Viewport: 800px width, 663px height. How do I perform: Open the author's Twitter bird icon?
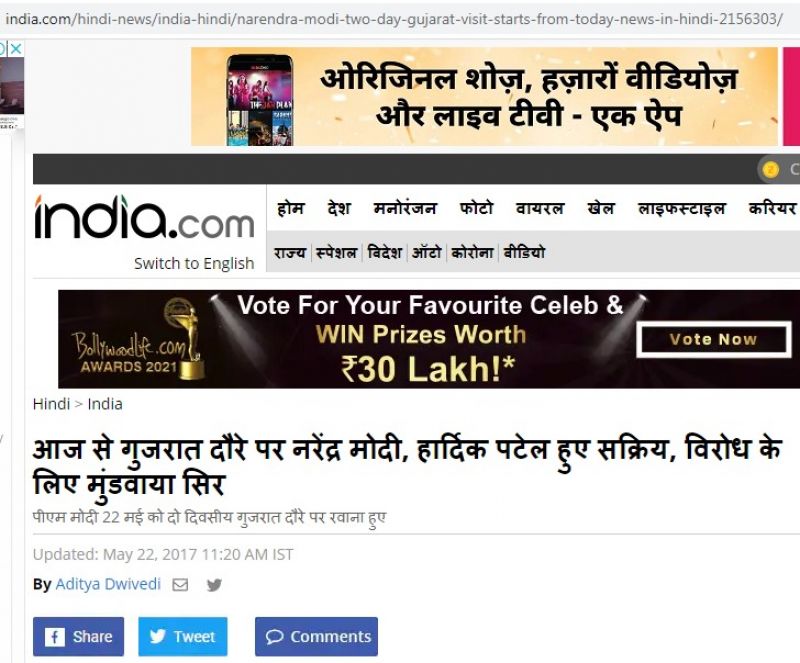[x=214, y=585]
